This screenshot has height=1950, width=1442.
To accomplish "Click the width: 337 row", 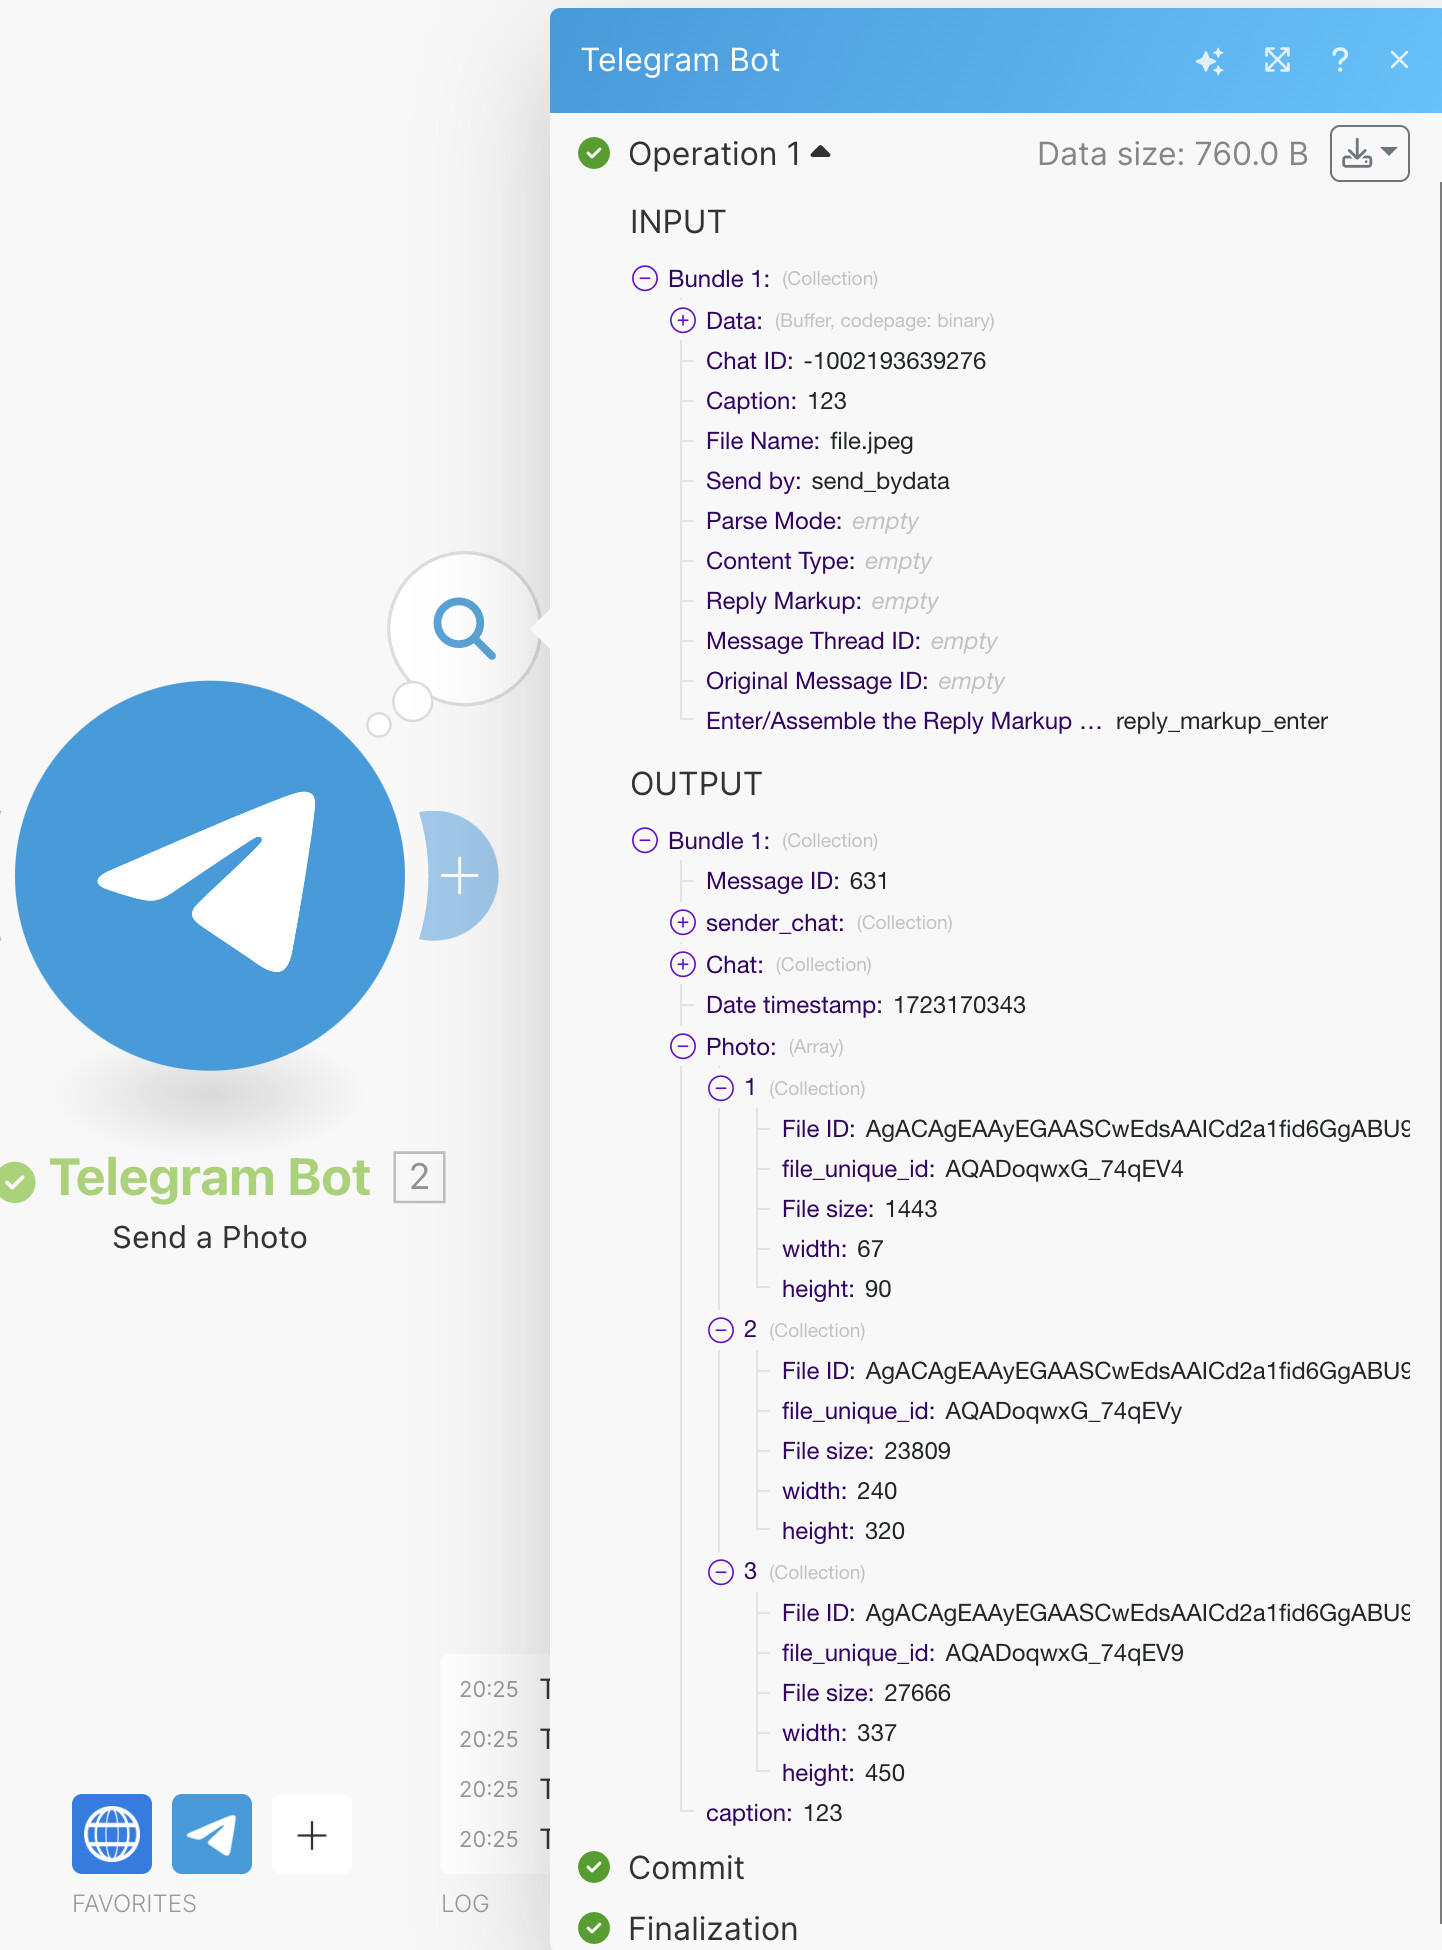I will [x=839, y=1733].
